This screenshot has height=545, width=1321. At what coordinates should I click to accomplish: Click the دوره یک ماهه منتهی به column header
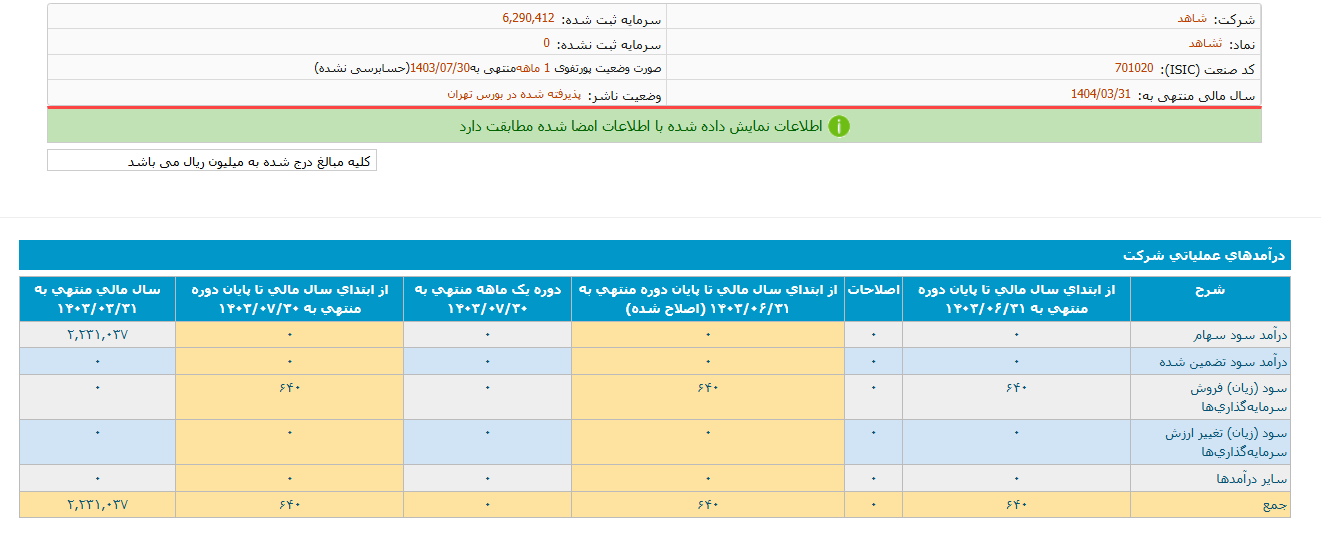coord(487,299)
